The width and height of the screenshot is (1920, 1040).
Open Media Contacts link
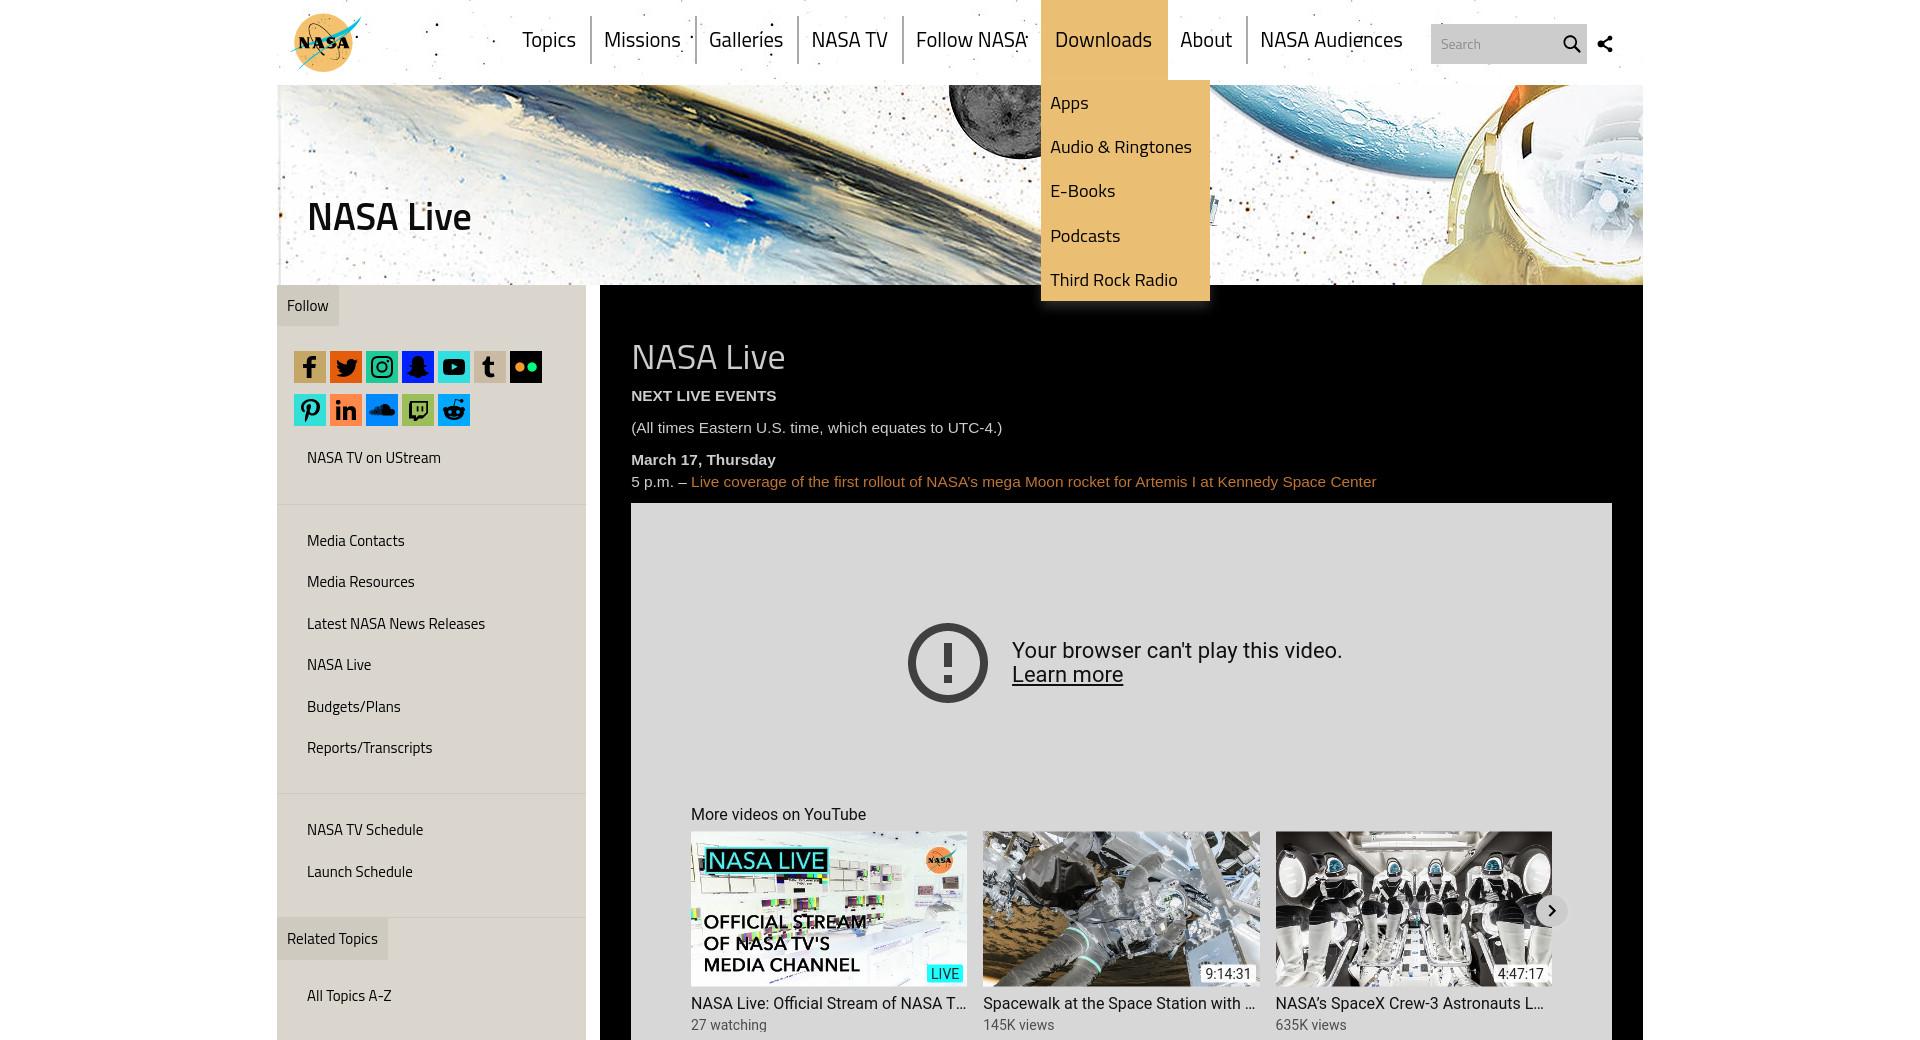click(356, 541)
